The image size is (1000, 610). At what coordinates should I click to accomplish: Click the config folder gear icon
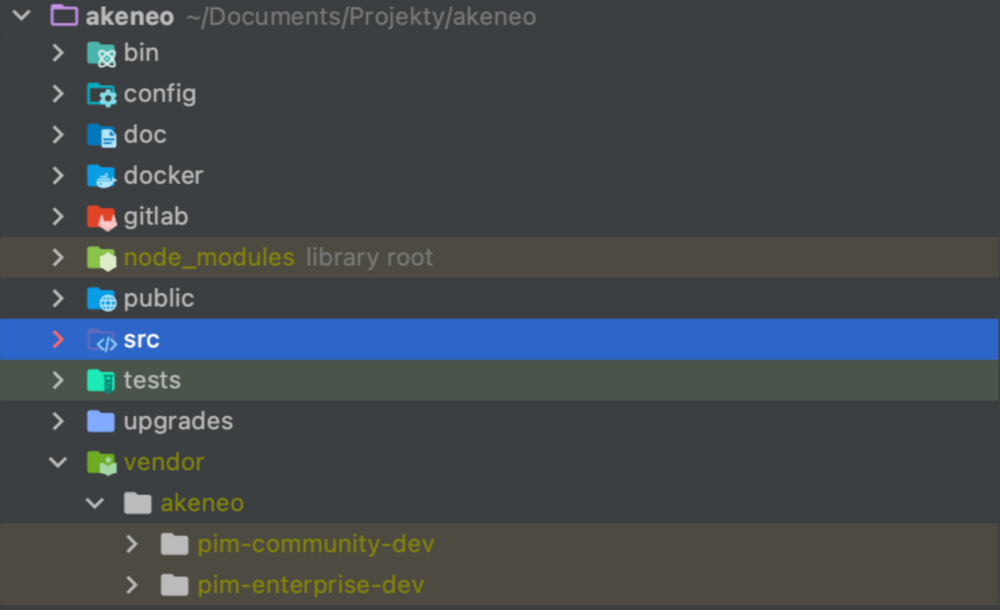pyautogui.click(x=101, y=95)
